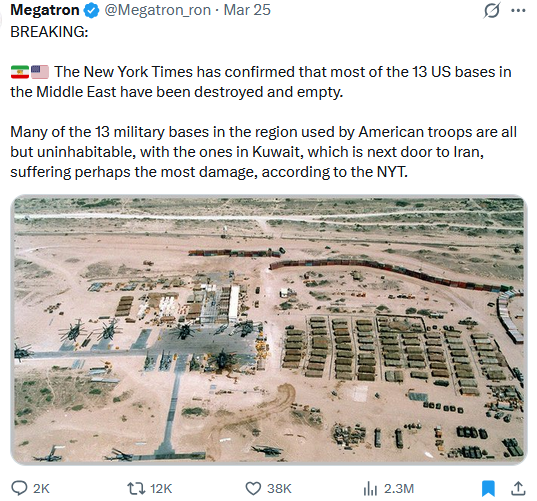Open the Megatron display name profile

click(45, 10)
